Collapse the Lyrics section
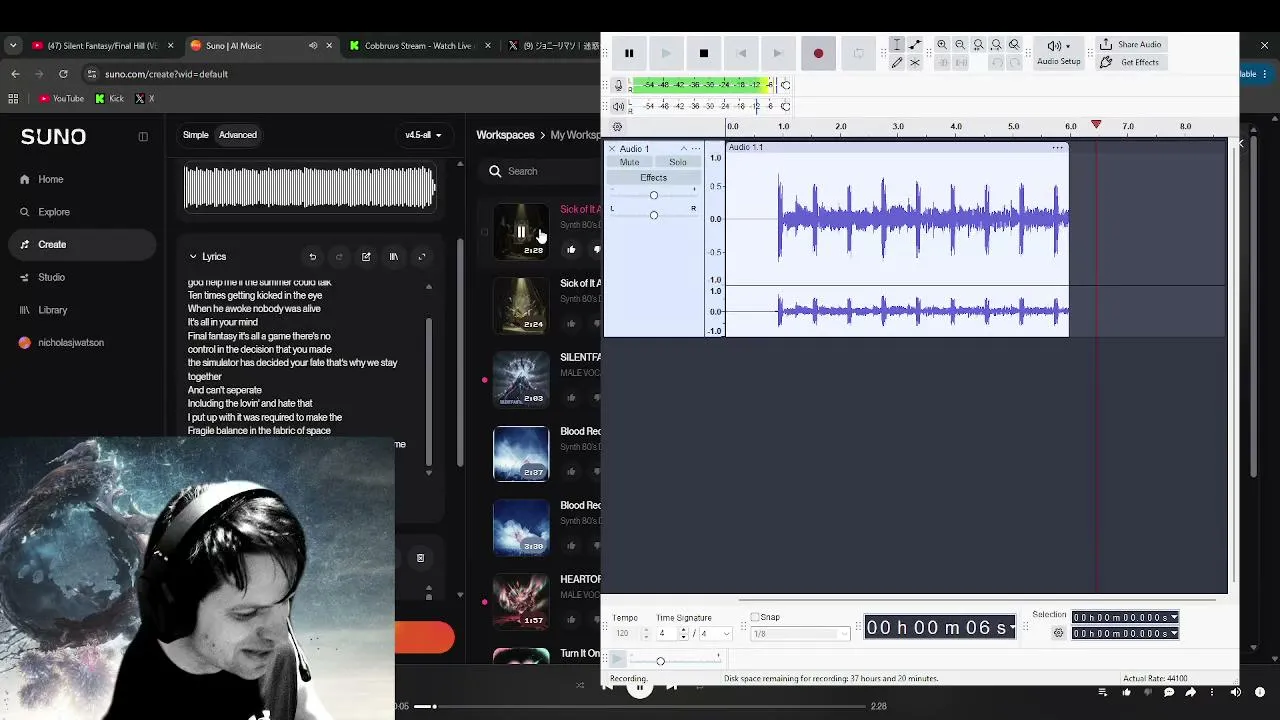The image size is (1280, 720). coord(193,257)
